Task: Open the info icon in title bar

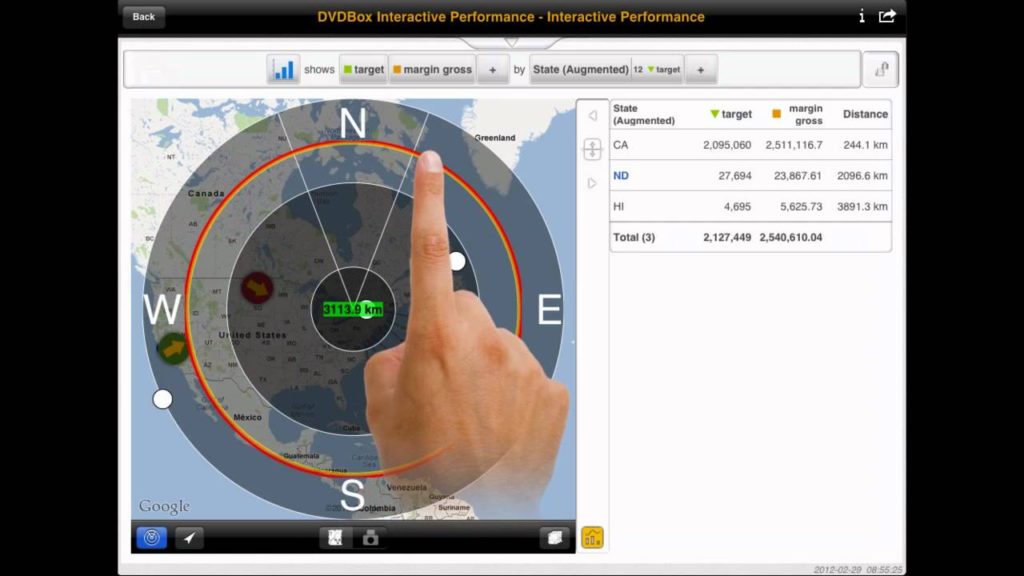Action: coord(861,16)
